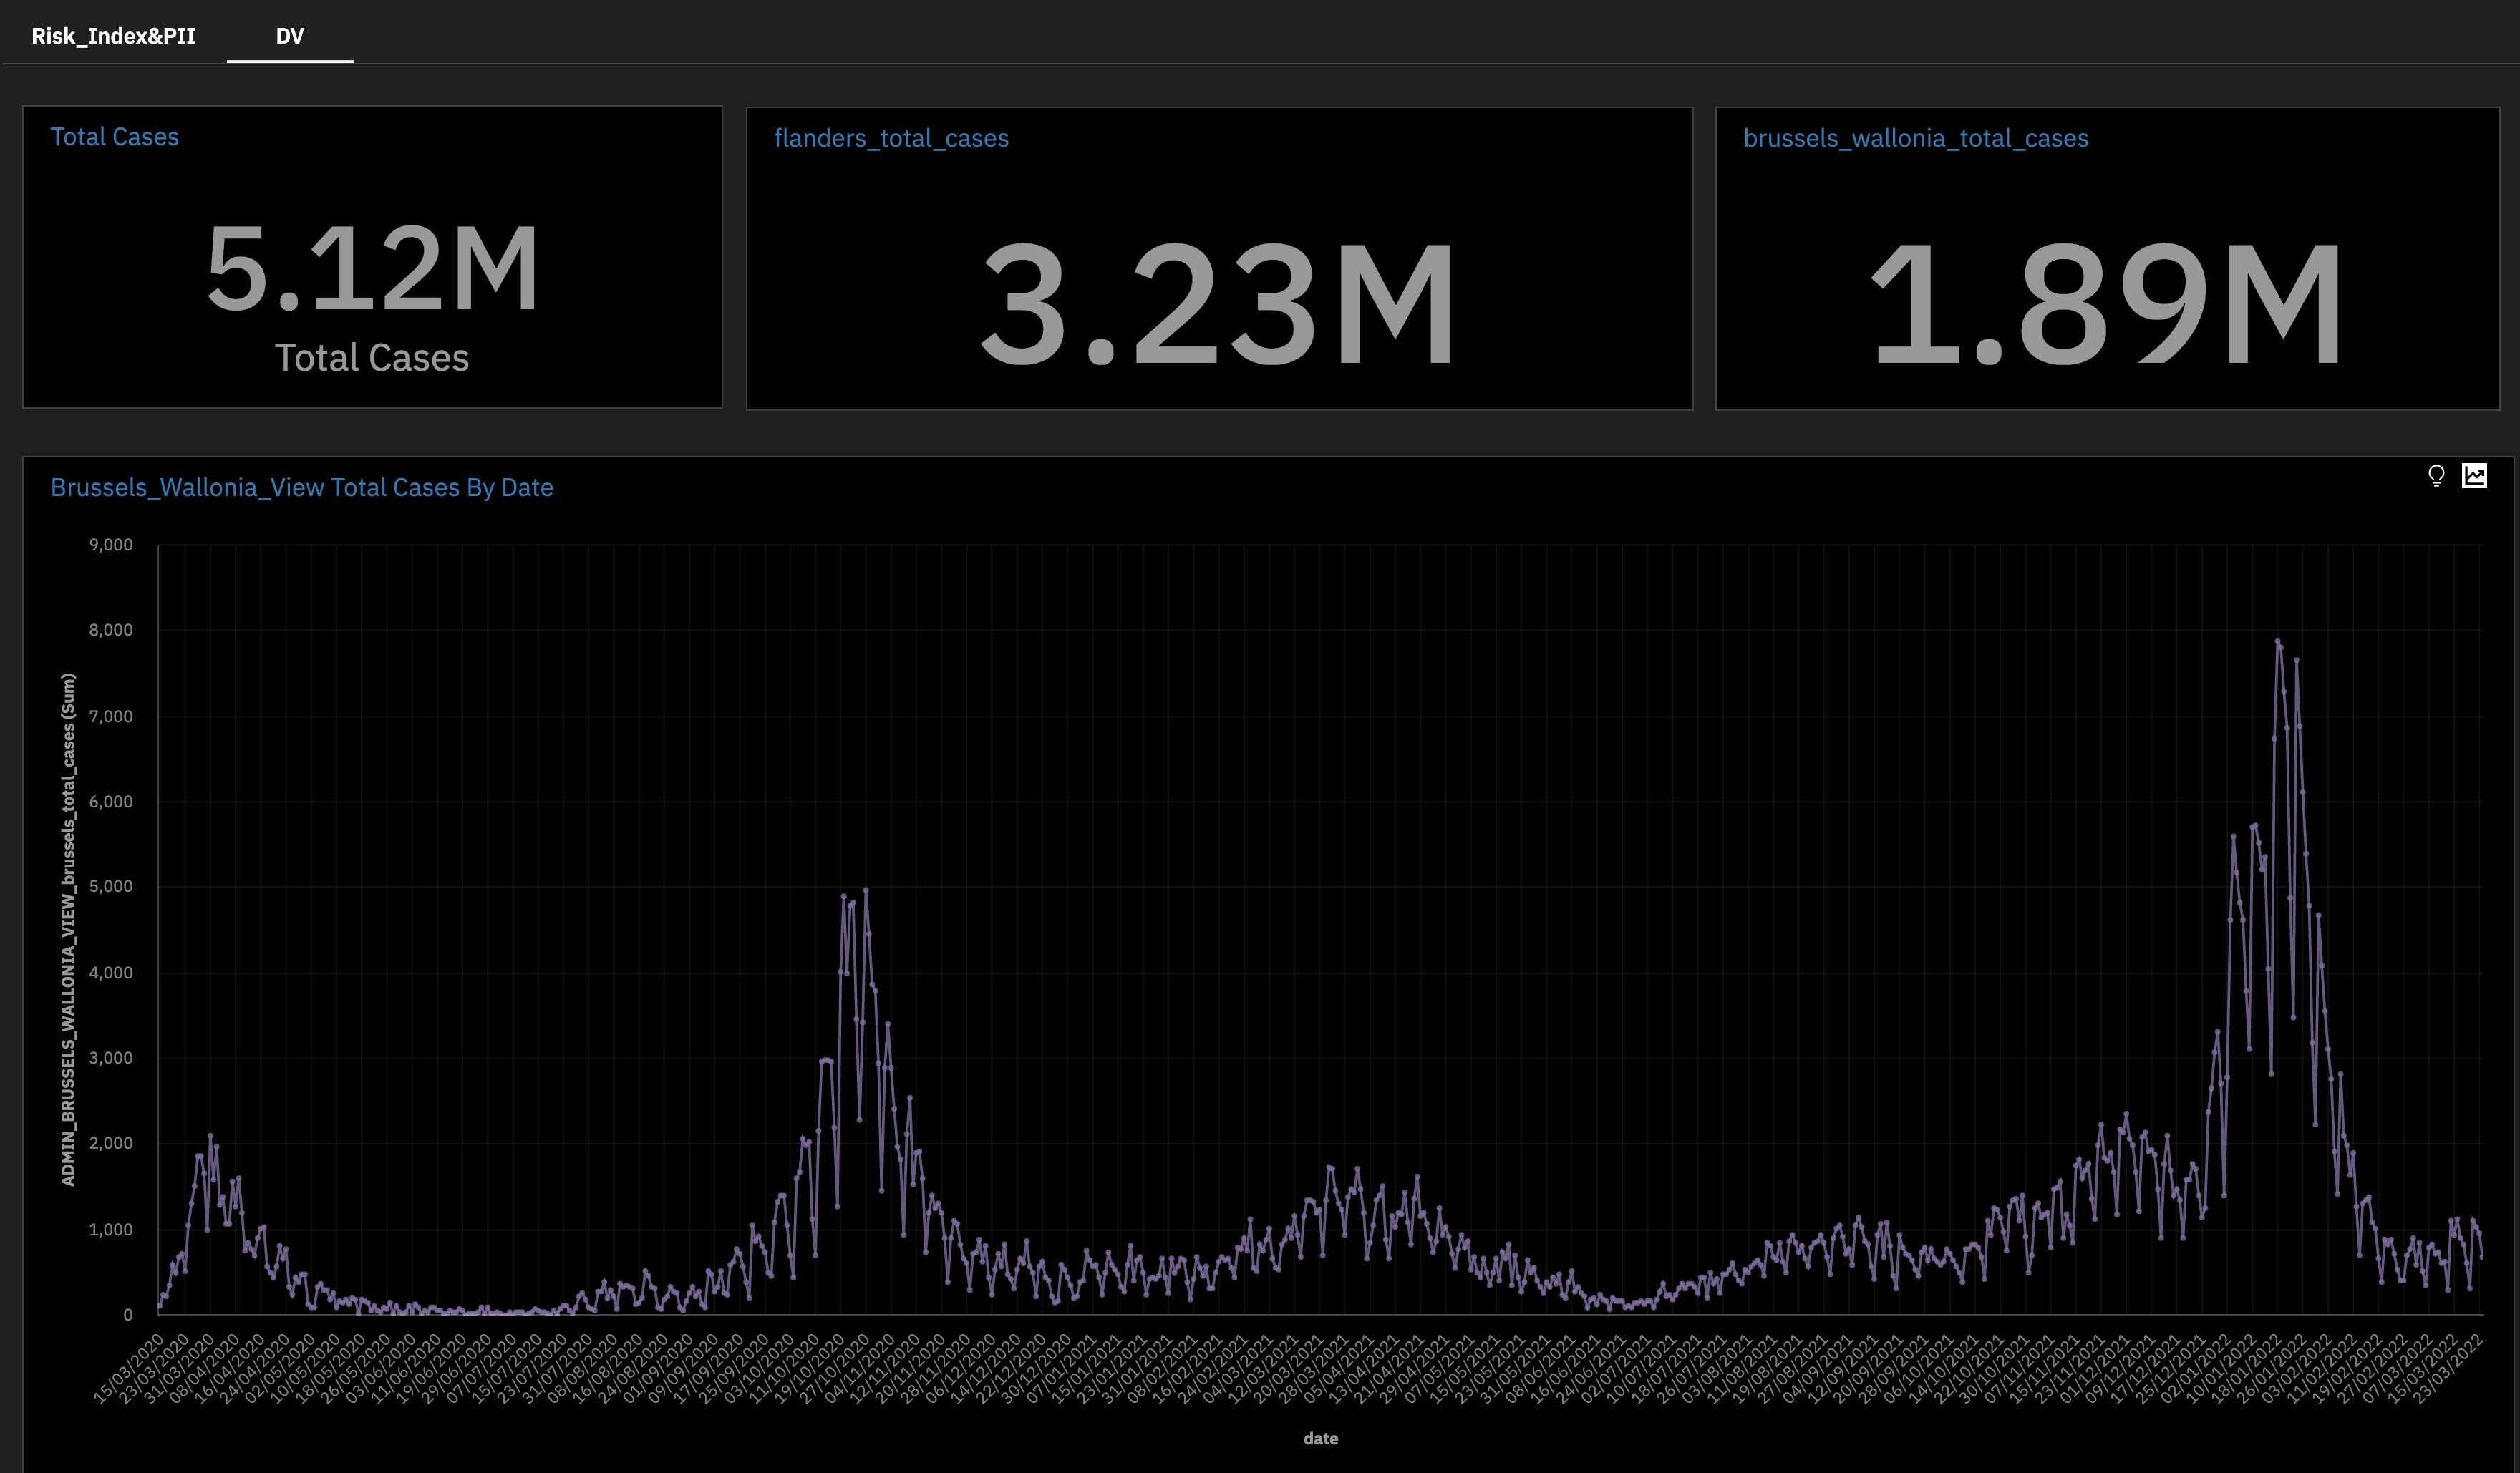Click the brussels_wallonia_total_cases widget title
2520x1473 pixels.
(1915, 138)
